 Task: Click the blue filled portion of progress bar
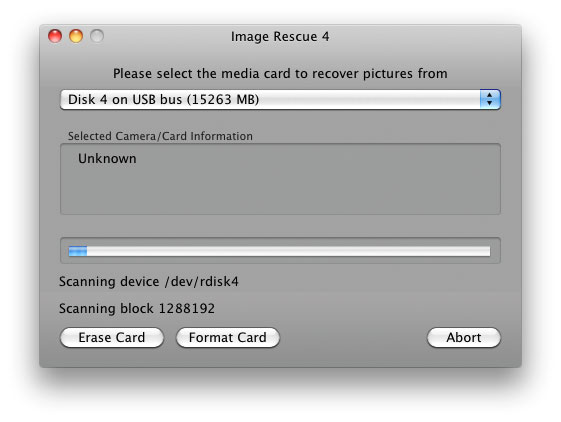click(x=78, y=251)
